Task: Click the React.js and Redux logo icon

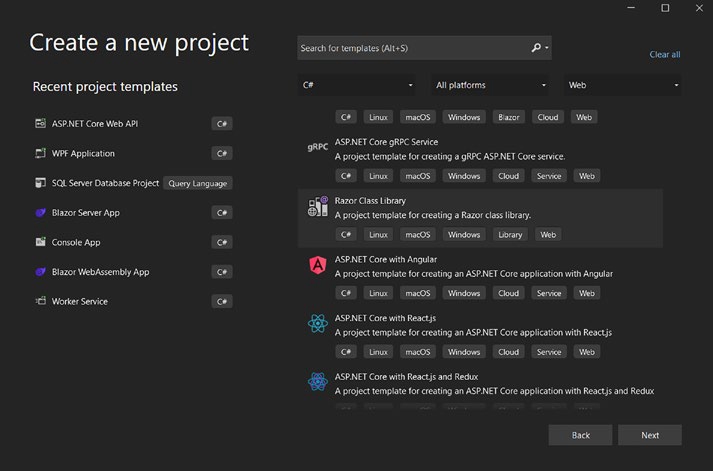Action: tap(318, 382)
